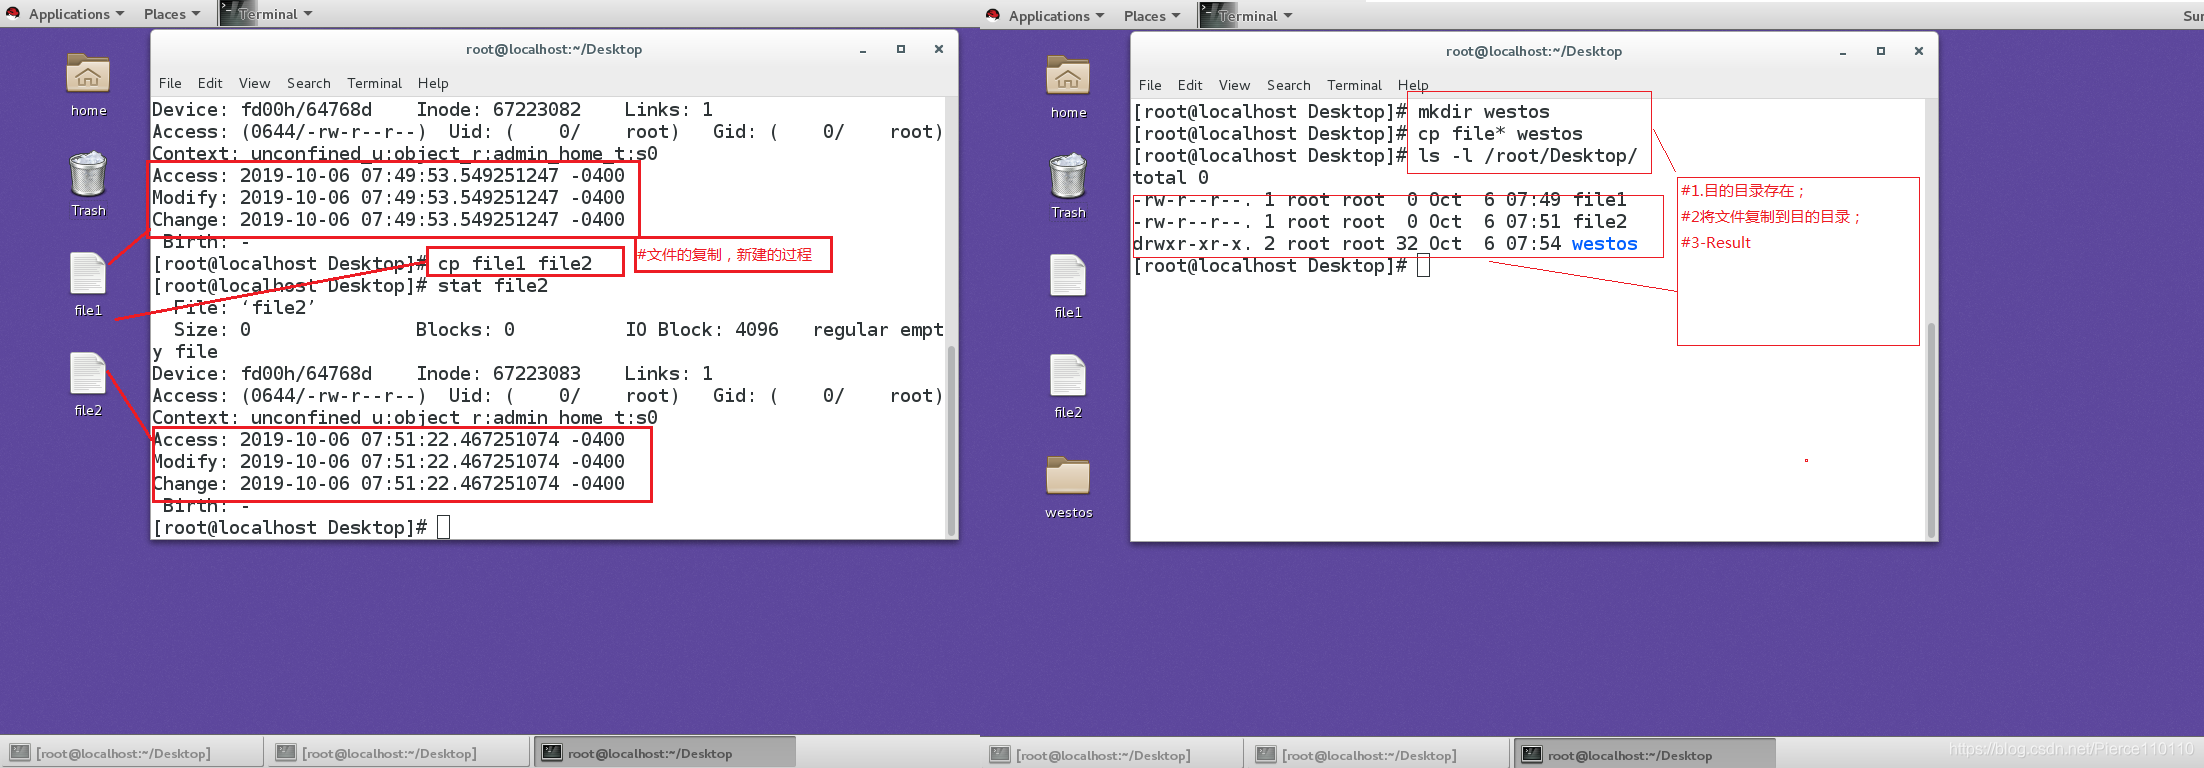Viewport: 2204px width, 768px height.
Task: Click 'cp file* westos' command text
Action: click(x=1501, y=133)
